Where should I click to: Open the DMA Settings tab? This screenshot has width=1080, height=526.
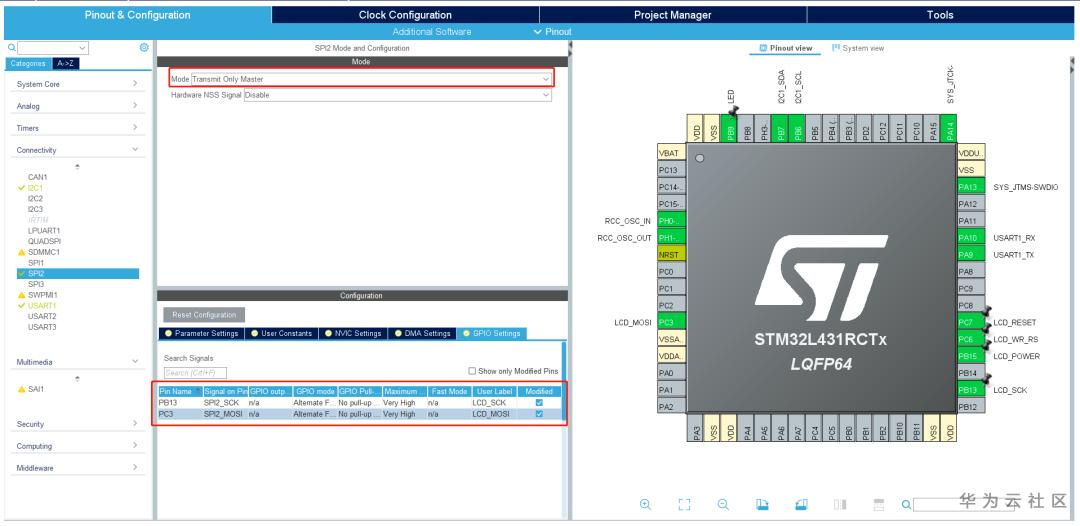click(x=422, y=333)
